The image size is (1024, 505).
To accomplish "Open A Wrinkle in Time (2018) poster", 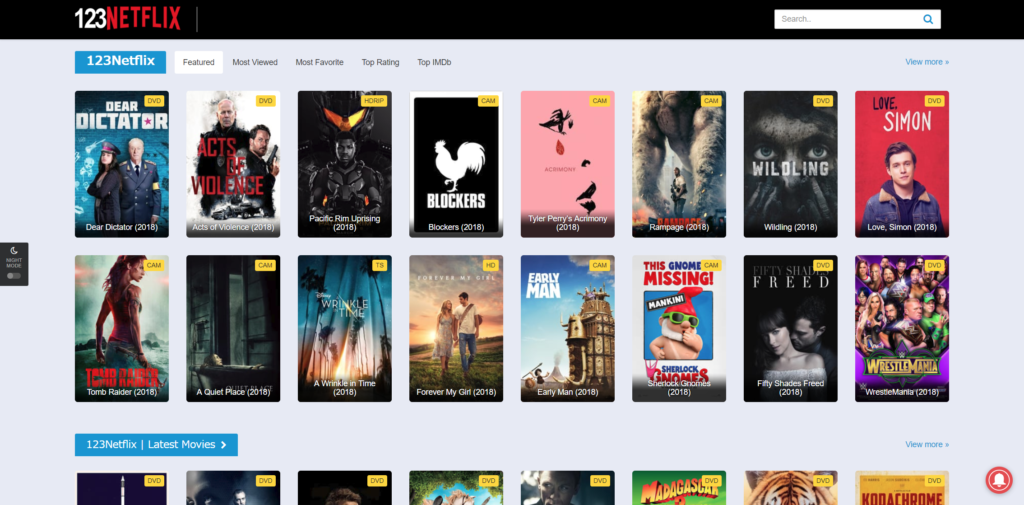I will pyautogui.click(x=345, y=329).
